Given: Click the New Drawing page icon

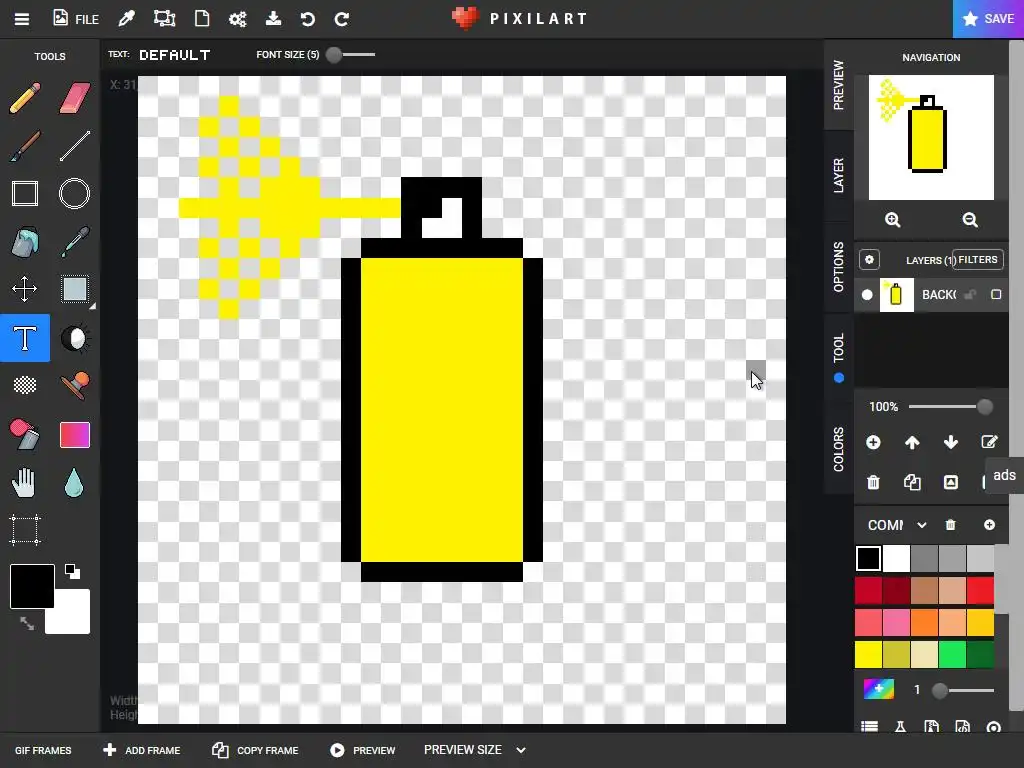Looking at the screenshot, I should pyautogui.click(x=202, y=18).
